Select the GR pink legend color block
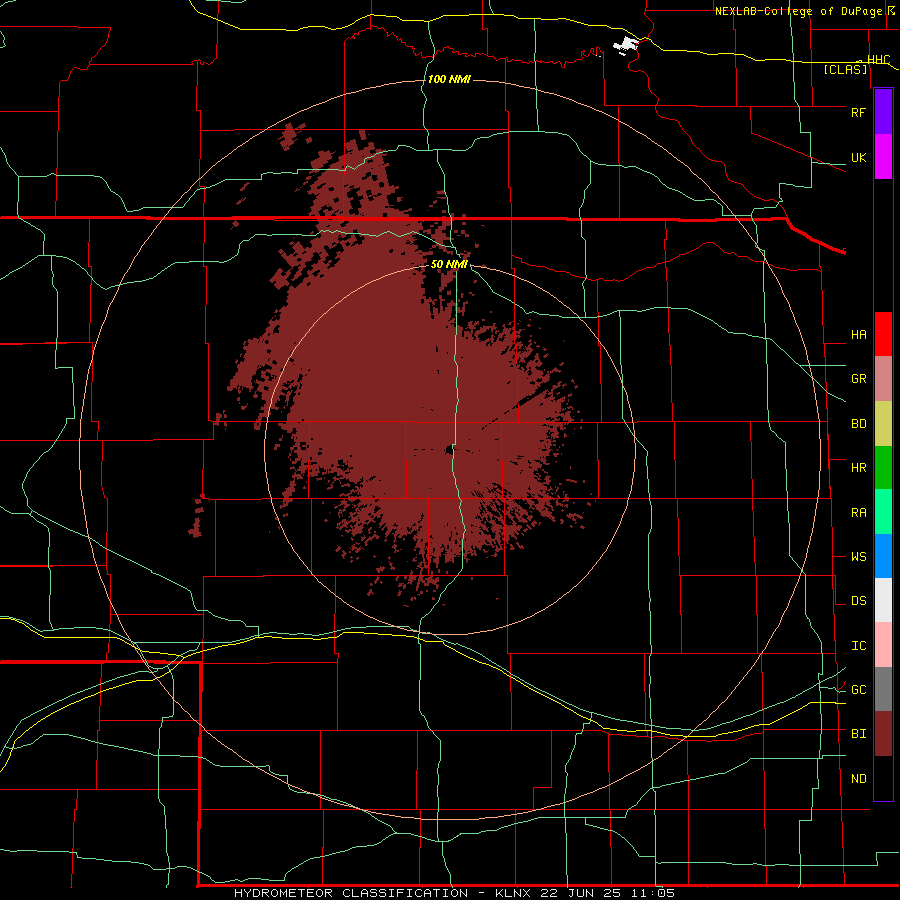The height and width of the screenshot is (900, 900). pyautogui.click(x=883, y=379)
